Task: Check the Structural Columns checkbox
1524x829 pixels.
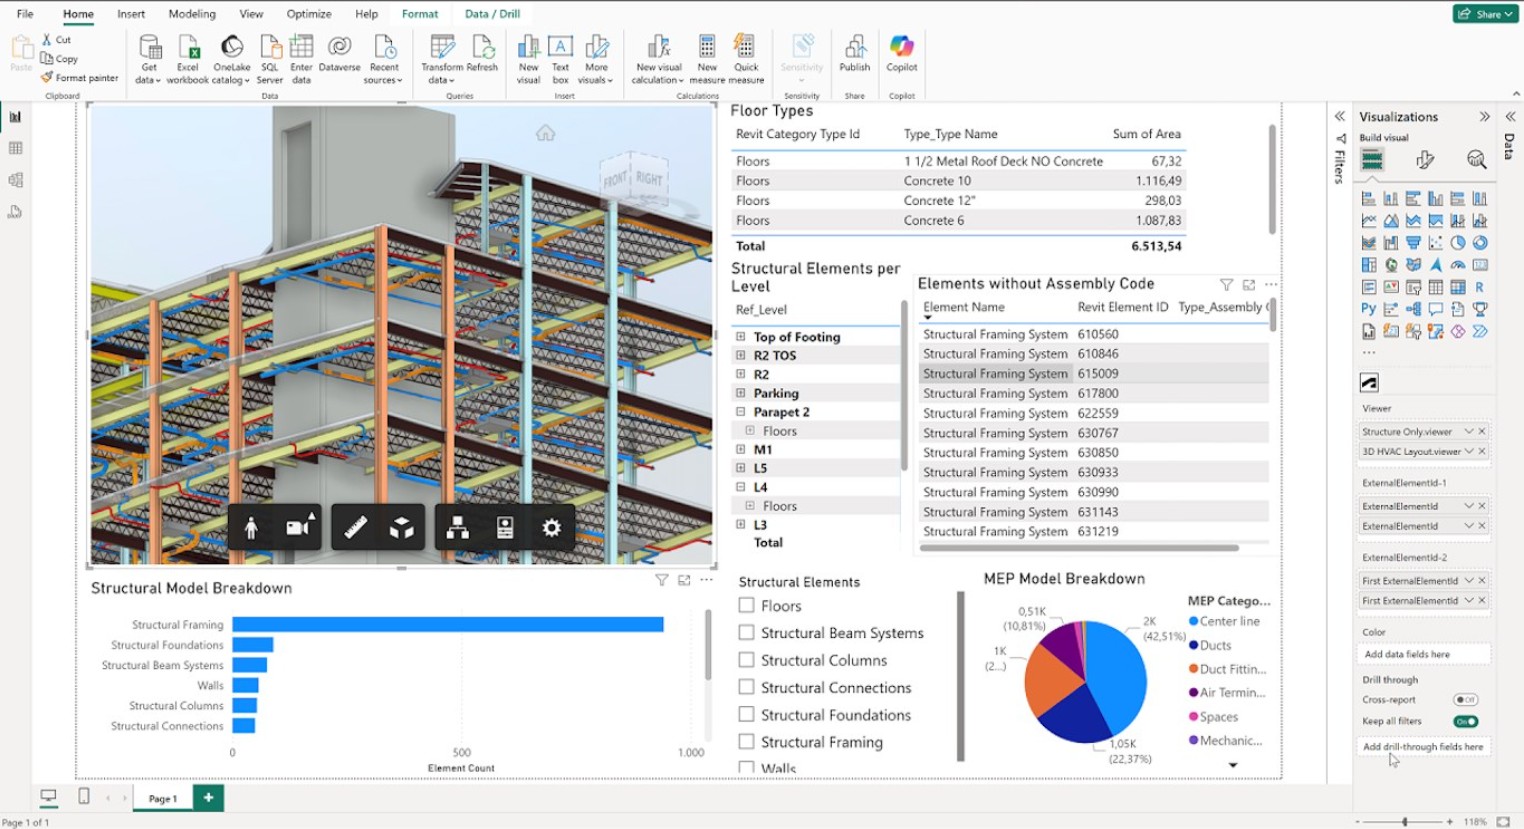Action: tap(745, 660)
